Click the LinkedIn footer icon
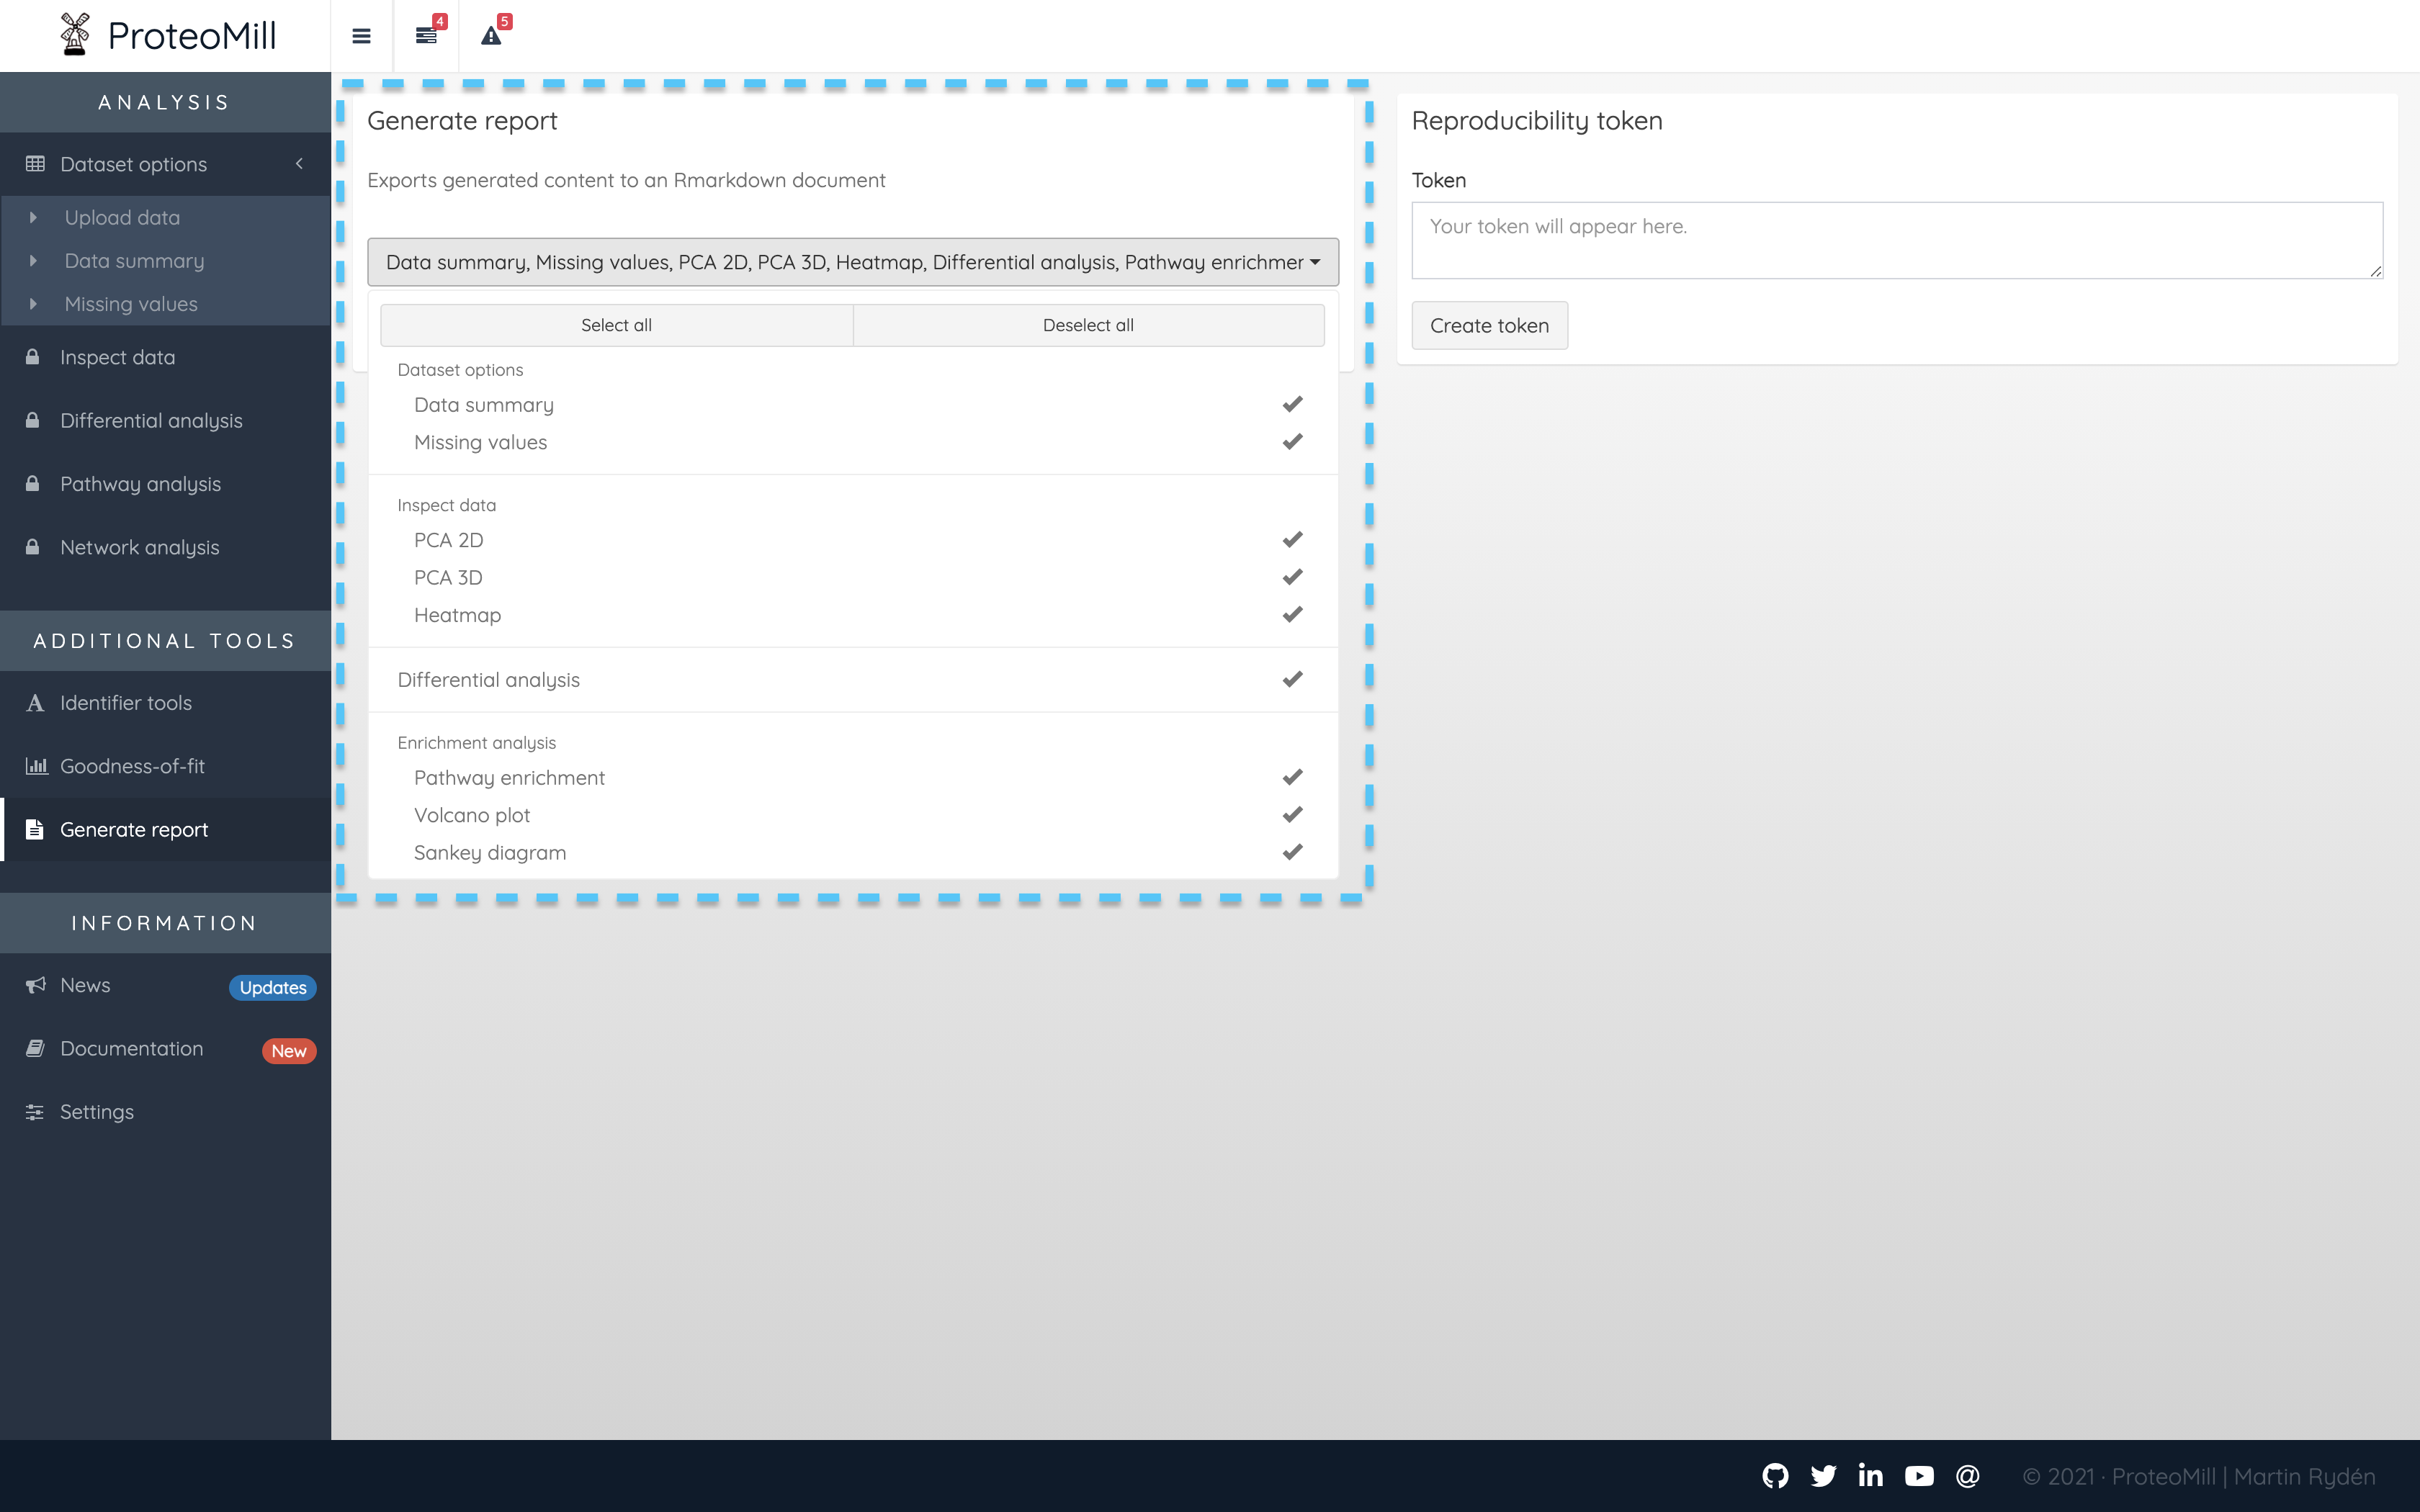Screen dimensions: 2420x1512 pyautogui.click(x=1870, y=1476)
